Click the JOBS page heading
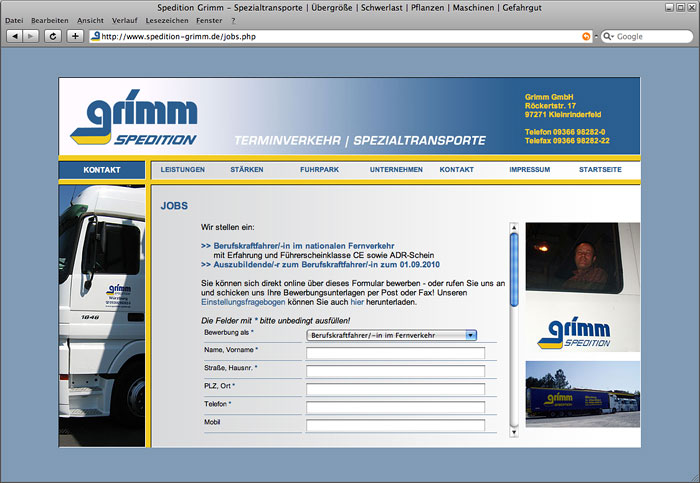 pyautogui.click(x=174, y=206)
